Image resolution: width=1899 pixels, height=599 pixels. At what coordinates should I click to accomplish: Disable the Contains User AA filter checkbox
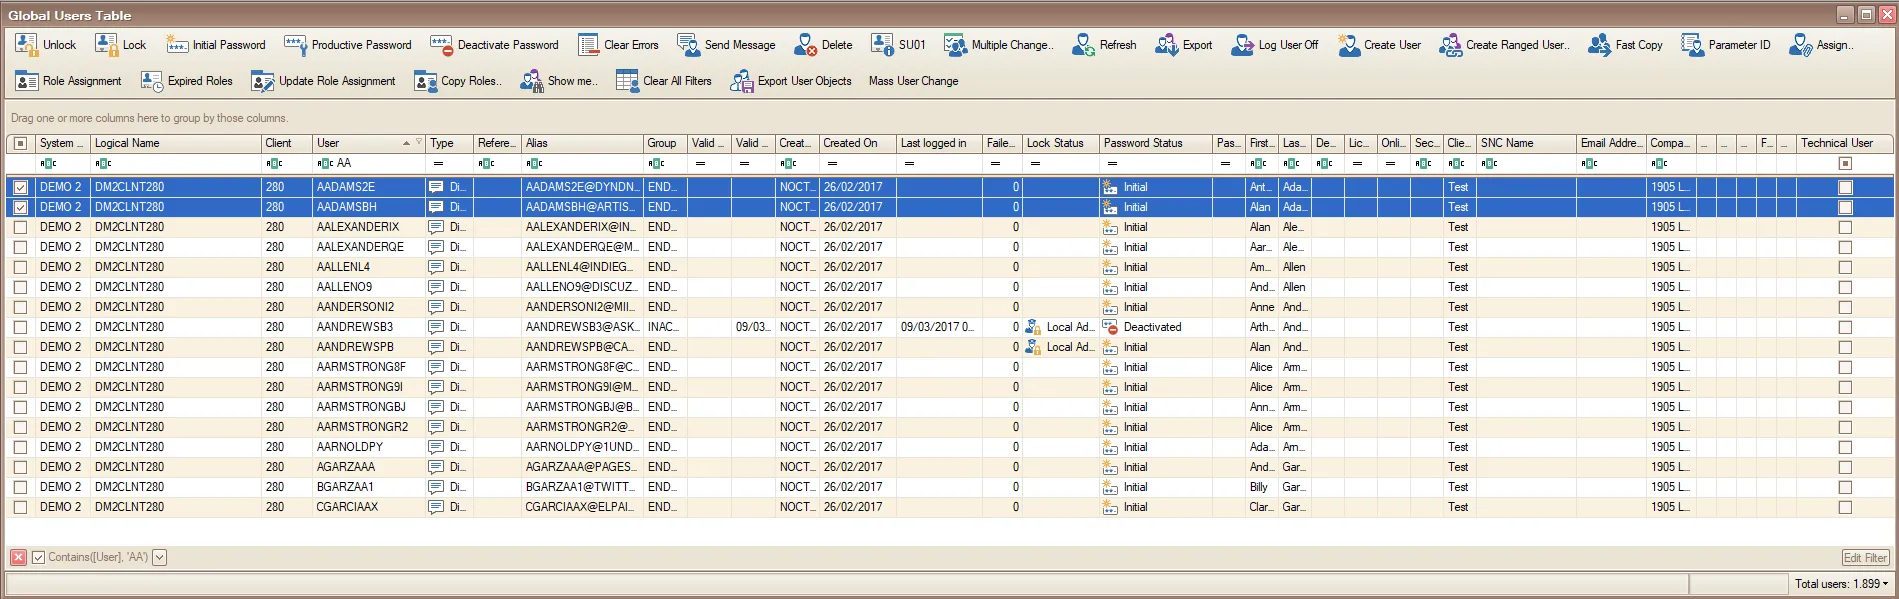(x=38, y=558)
